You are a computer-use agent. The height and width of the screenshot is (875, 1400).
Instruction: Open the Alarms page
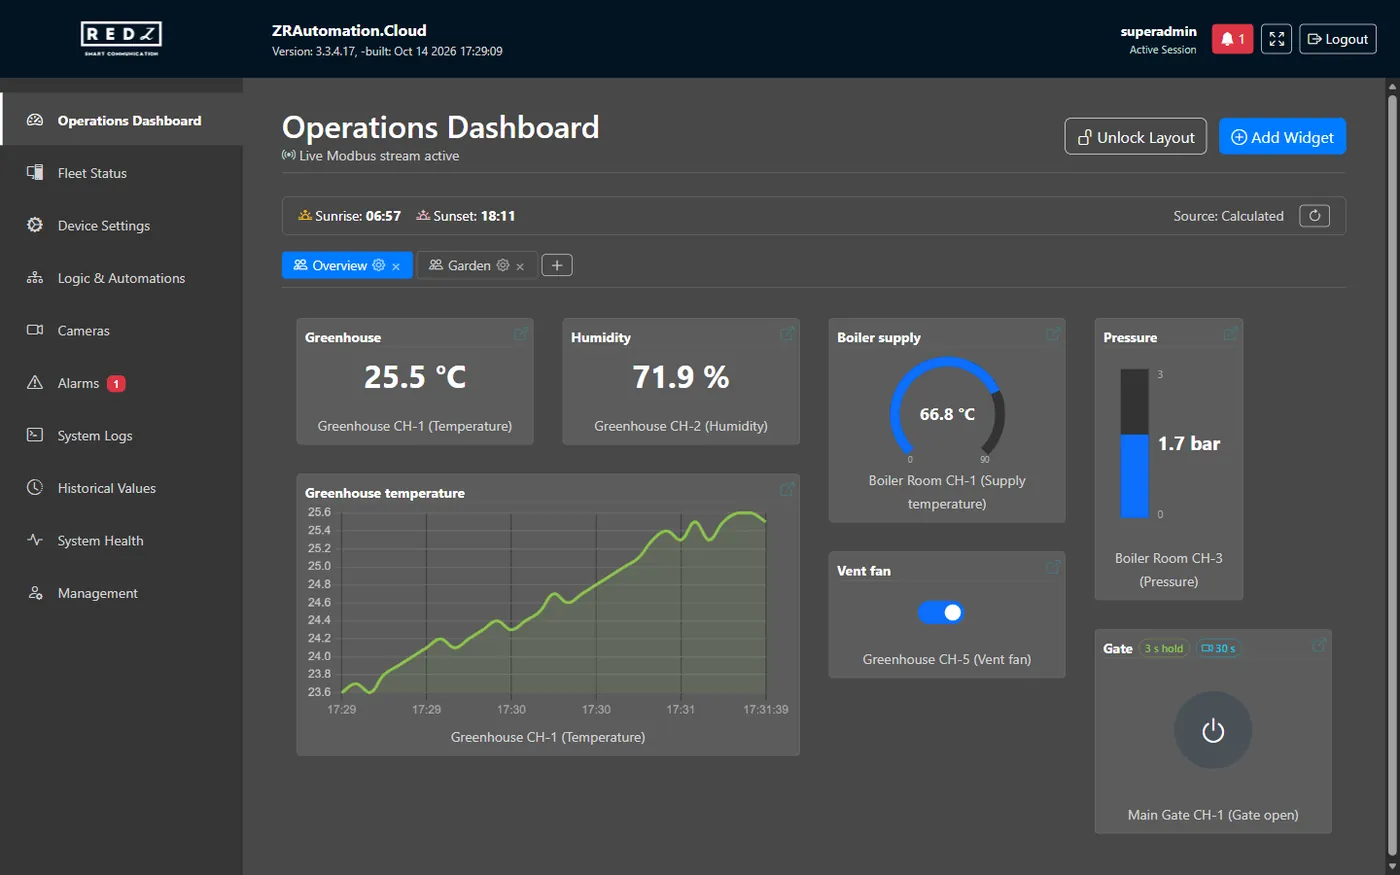click(122, 383)
